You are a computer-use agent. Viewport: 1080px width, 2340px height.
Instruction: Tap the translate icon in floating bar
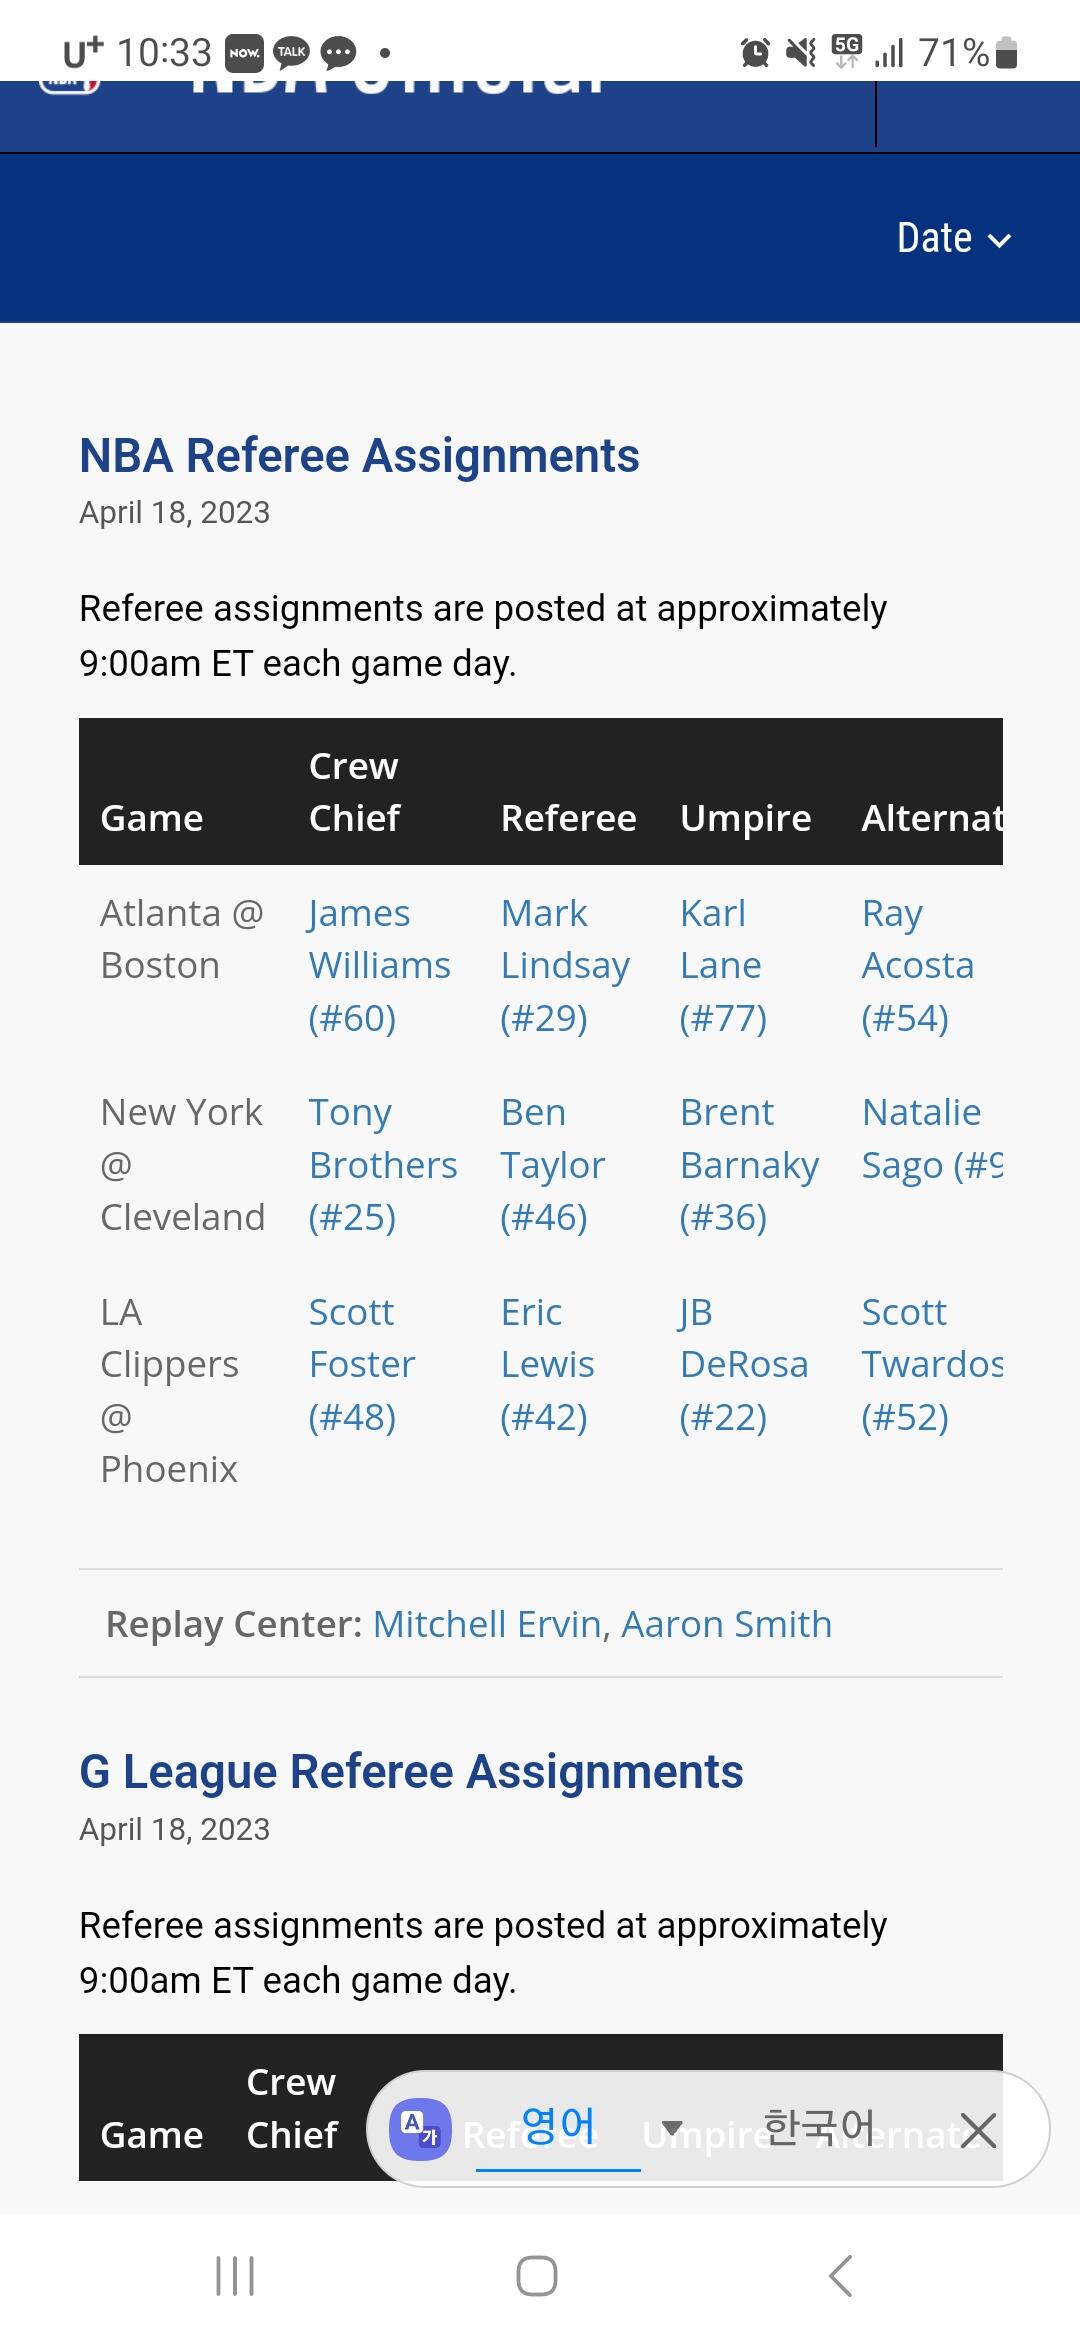(x=420, y=2129)
